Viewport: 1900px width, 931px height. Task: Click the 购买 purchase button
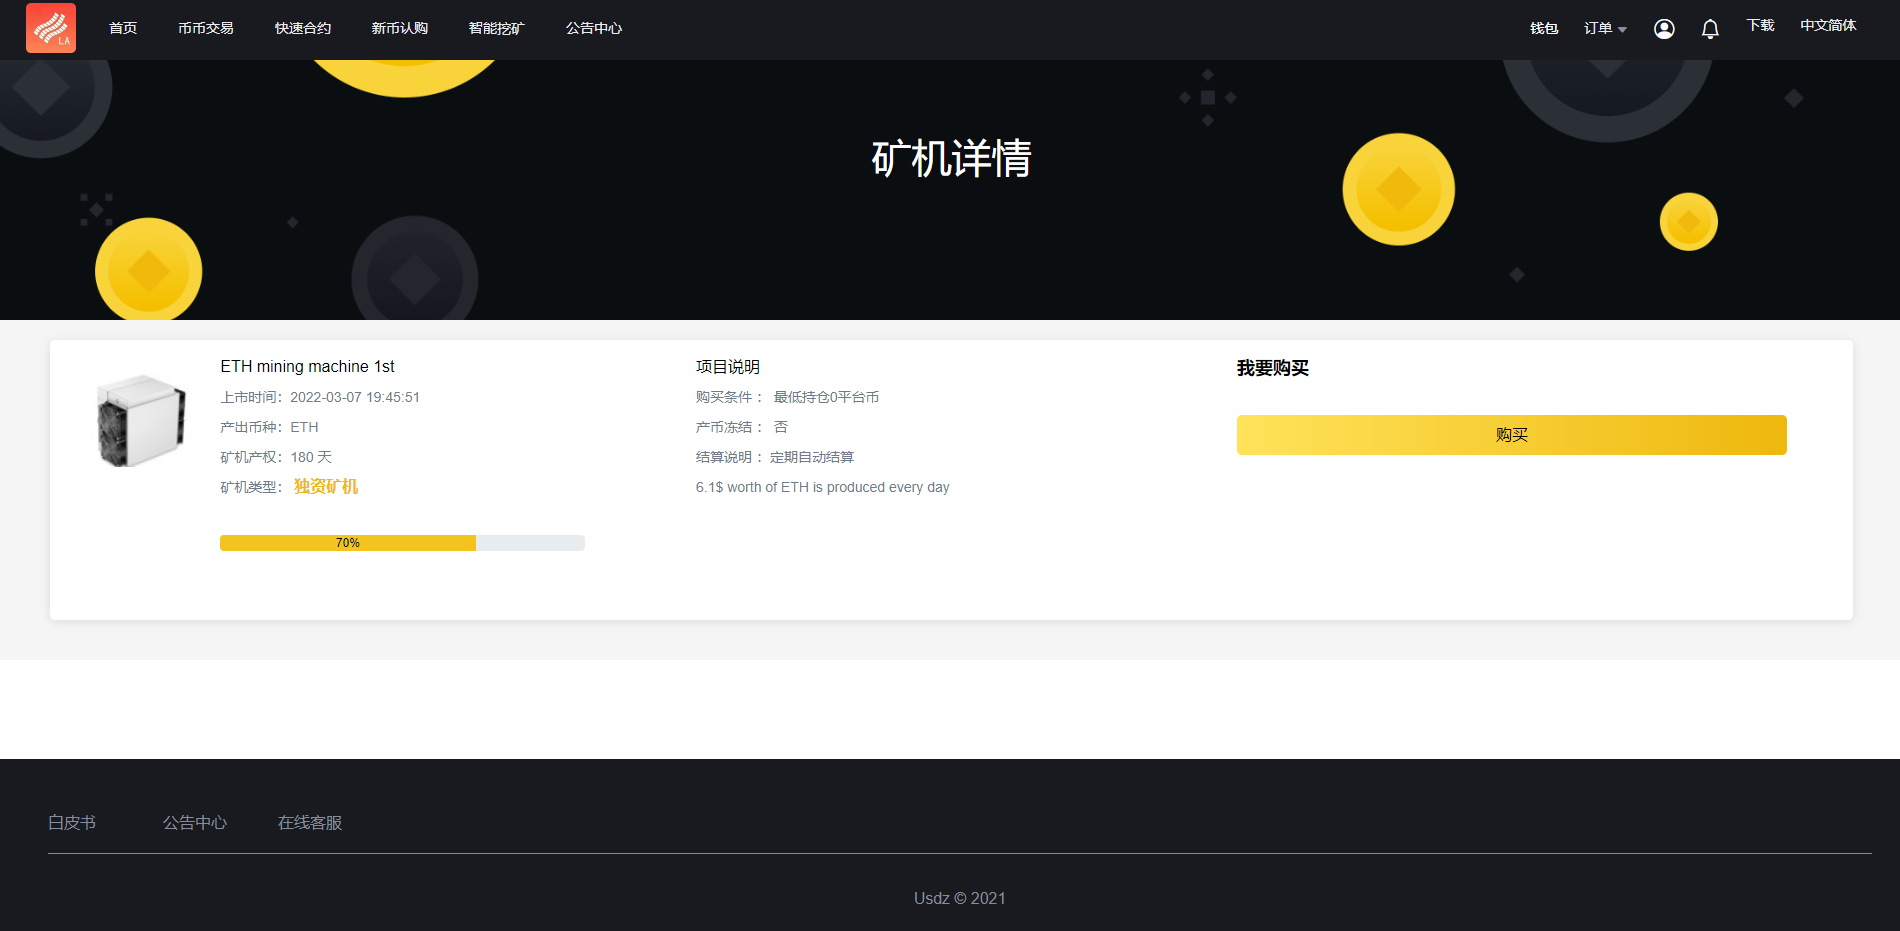pyautogui.click(x=1510, y=434)
